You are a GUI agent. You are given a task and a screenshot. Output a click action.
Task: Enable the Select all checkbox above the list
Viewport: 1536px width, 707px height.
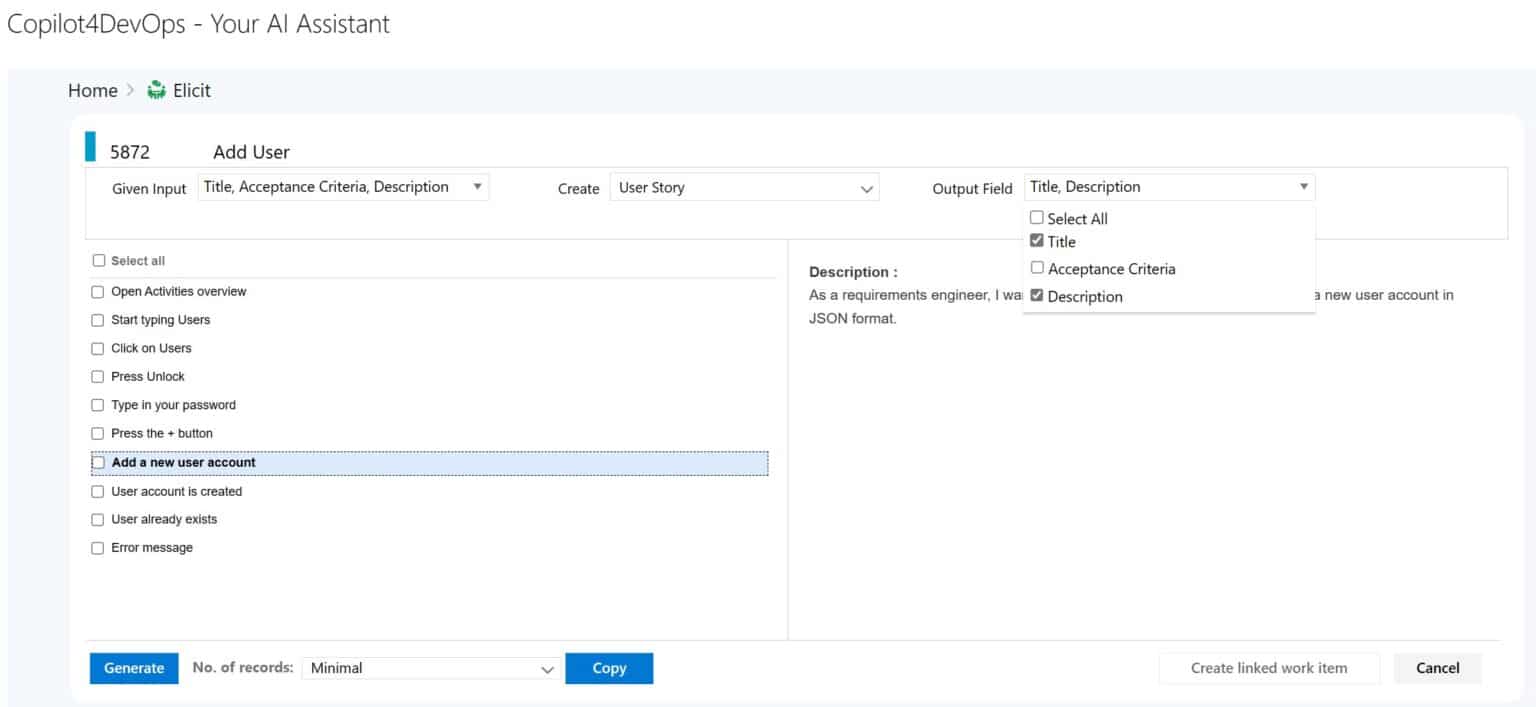[x=97, y=260]
